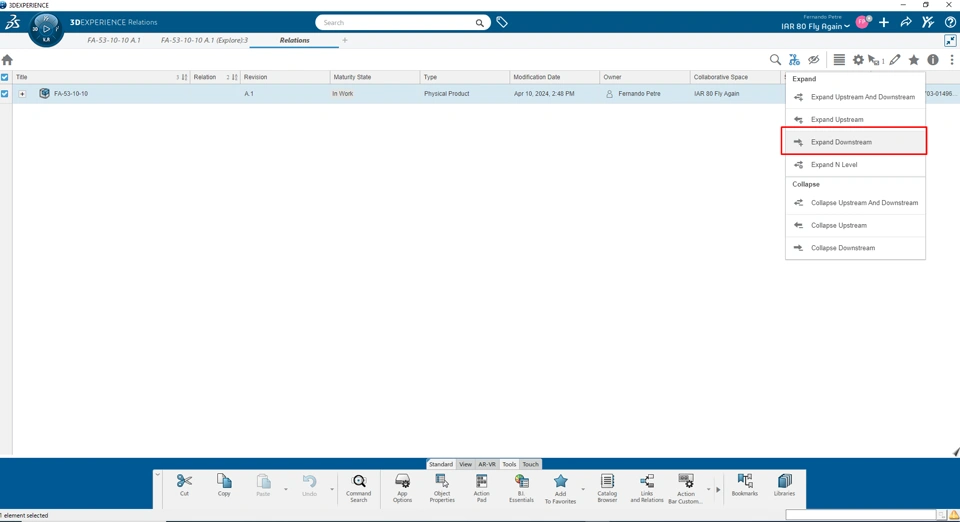Click the blue expand relations toolbar icon
Screen dimensions: 960x522
pos(794,59)
